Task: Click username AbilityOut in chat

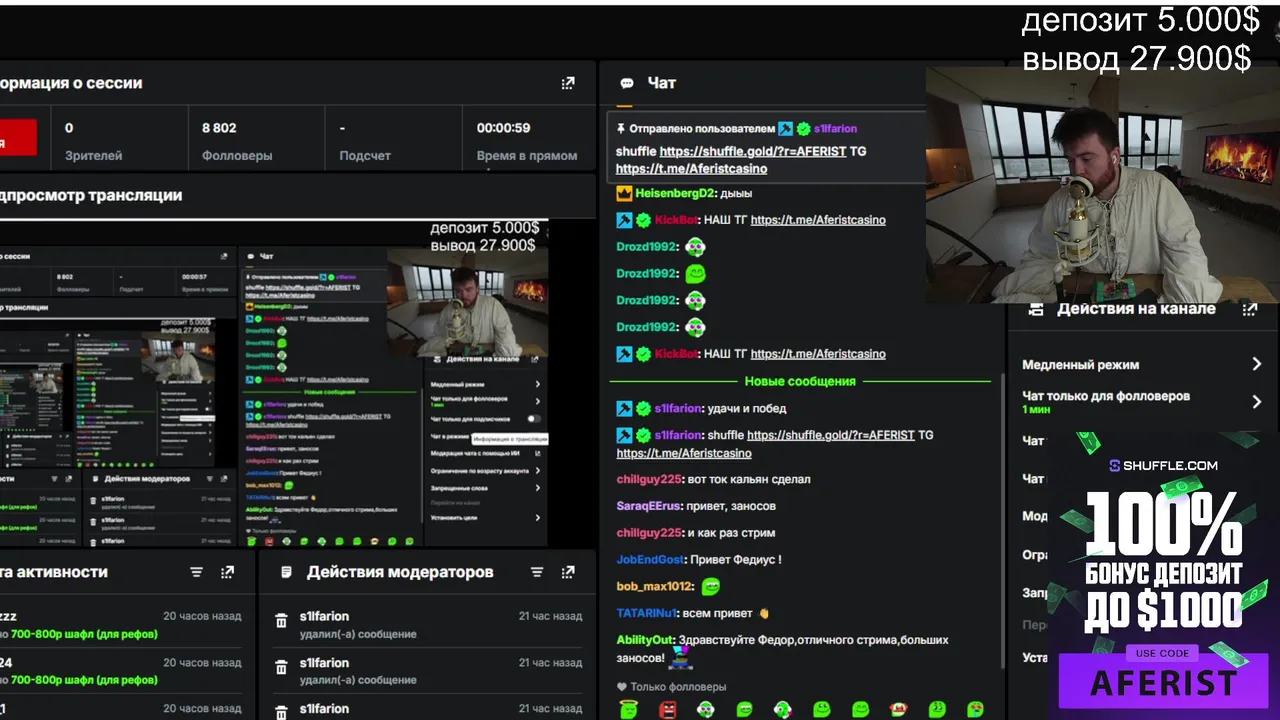Action: coord(645,640)
